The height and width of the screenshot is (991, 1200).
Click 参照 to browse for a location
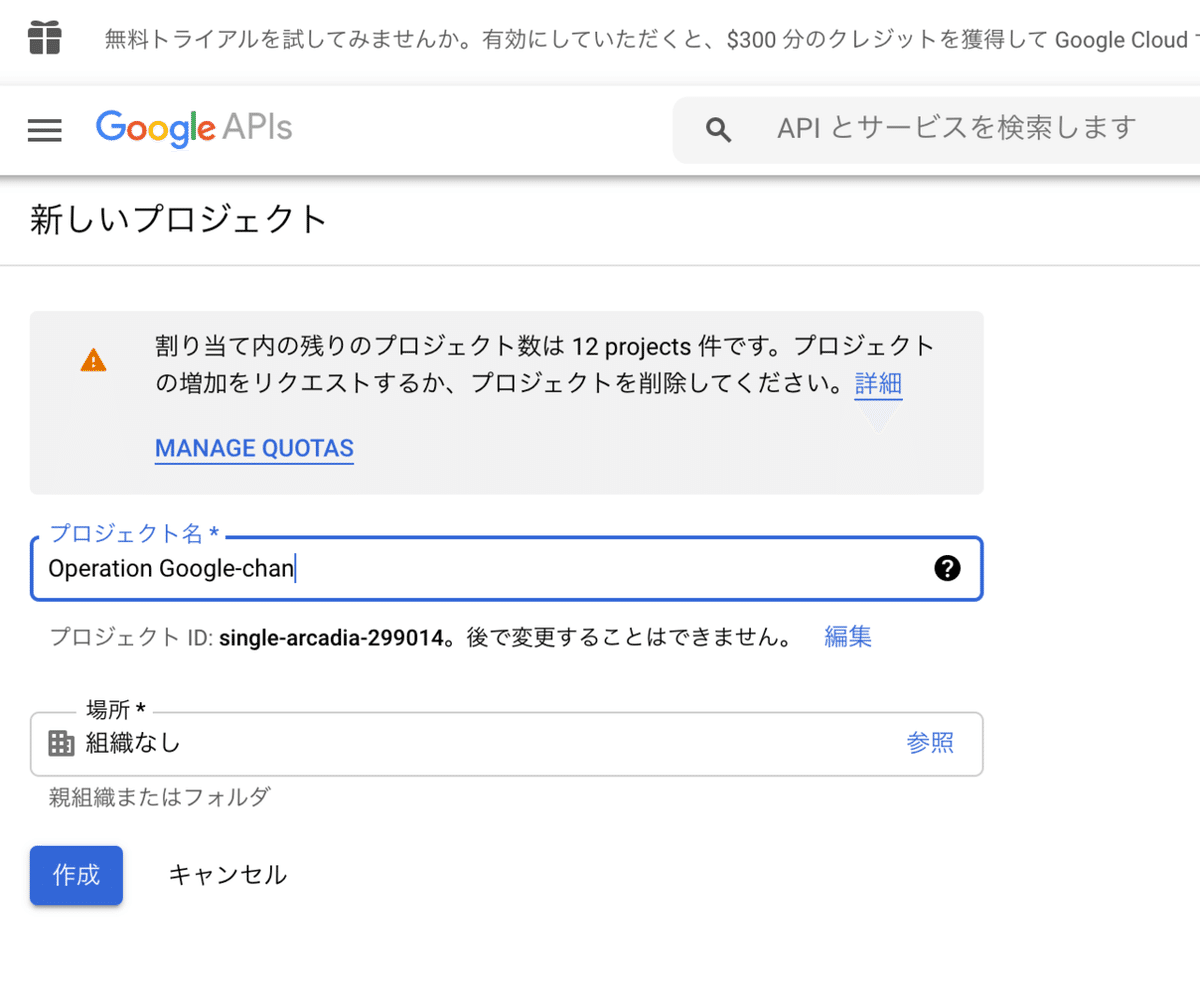(930, 743)
